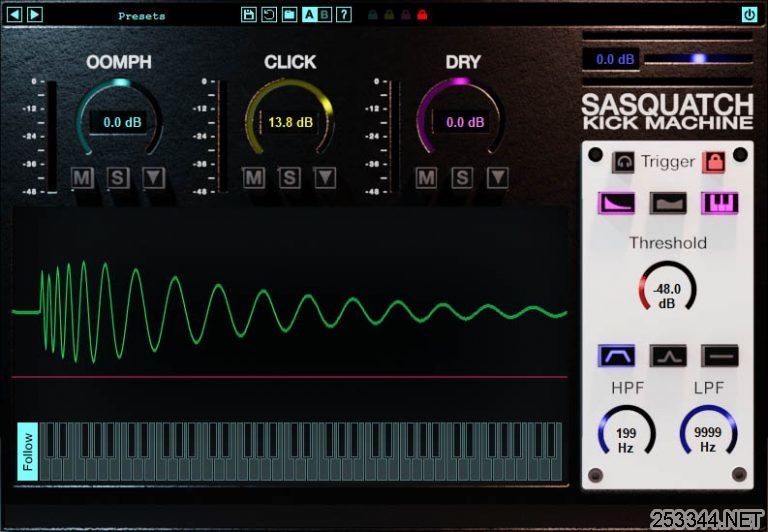This screenshot has height=532, width=768.
Task: Solo the CLICK channel
Action: tap(289, 178)
